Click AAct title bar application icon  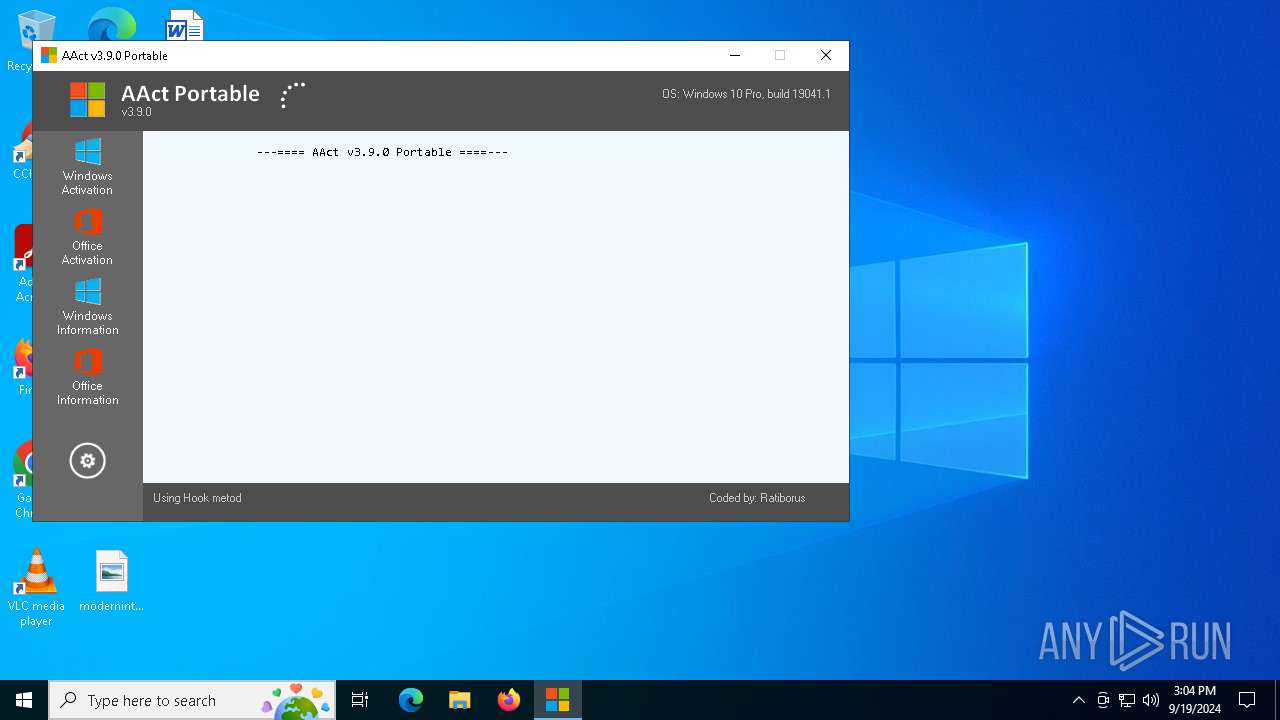pyautogui.click(x=49, y=55)
